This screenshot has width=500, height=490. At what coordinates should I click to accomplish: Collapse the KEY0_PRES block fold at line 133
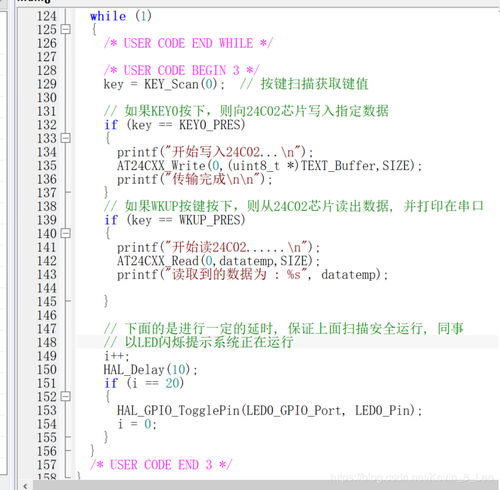[66, 138]
